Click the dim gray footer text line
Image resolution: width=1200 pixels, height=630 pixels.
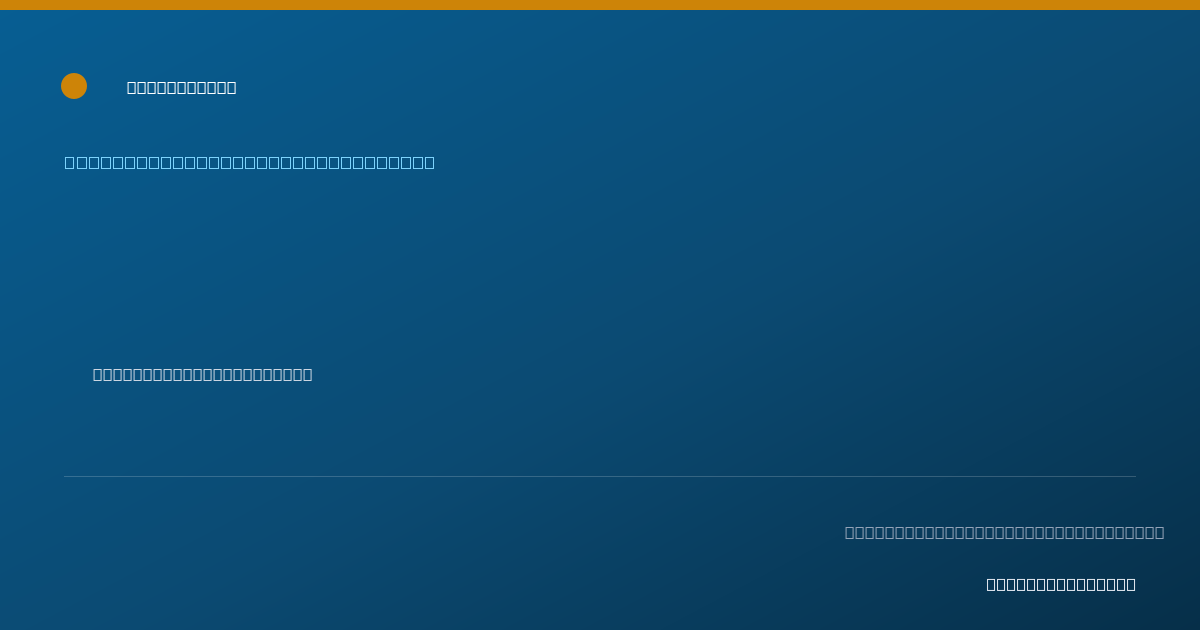pyautogui.click(x=1005, y=532)
